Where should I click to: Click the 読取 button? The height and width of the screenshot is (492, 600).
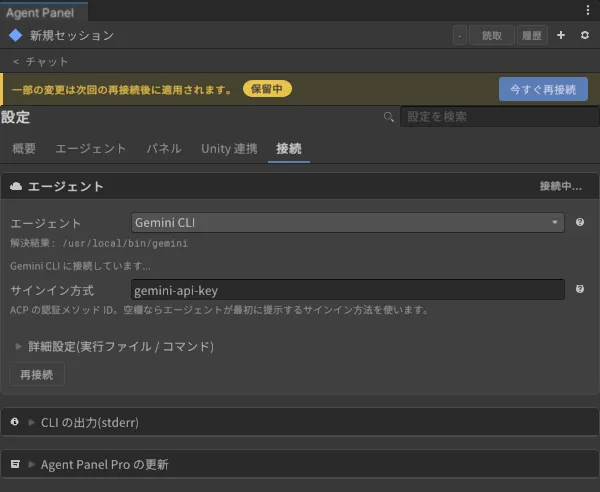(492, 36)
